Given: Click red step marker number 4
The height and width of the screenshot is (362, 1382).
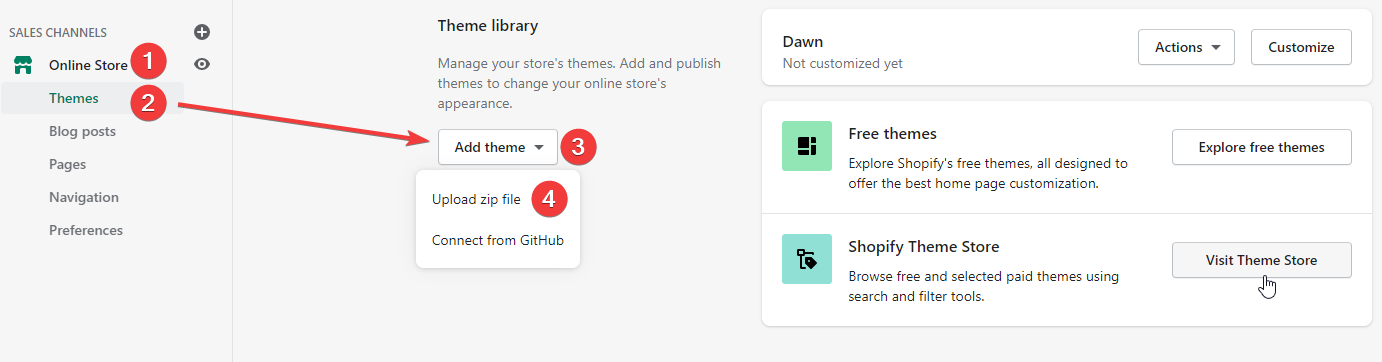Looking at the screenshot, I should 549,198.
